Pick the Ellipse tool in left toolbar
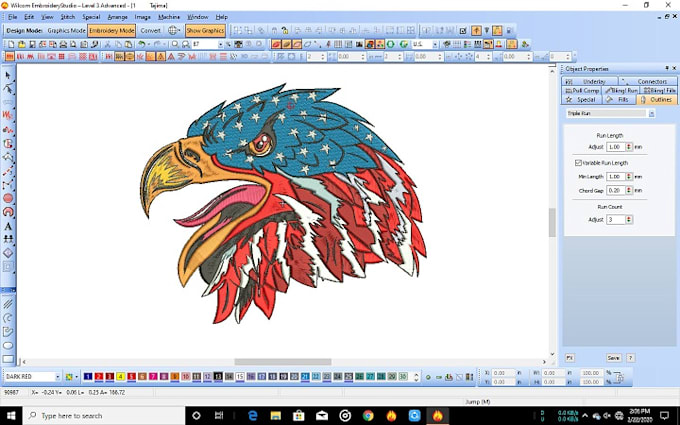 (x=8, y=346)
